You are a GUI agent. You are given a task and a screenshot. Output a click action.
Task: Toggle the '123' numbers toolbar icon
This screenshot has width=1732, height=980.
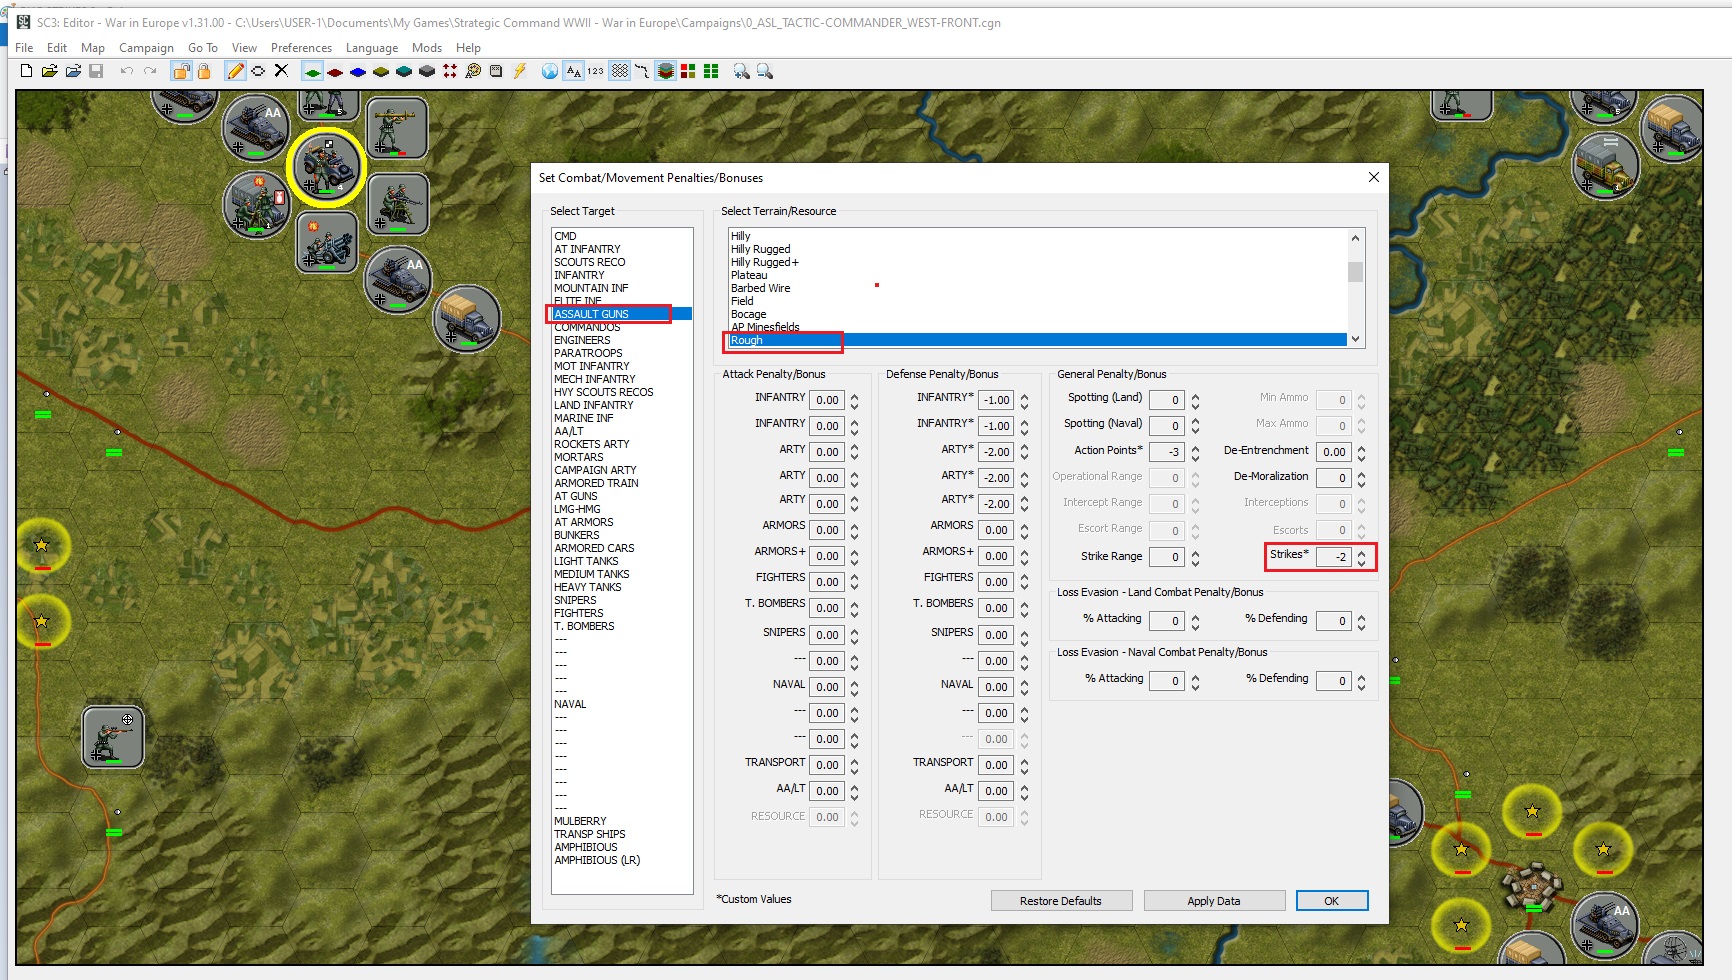click(x=596, y=71)
